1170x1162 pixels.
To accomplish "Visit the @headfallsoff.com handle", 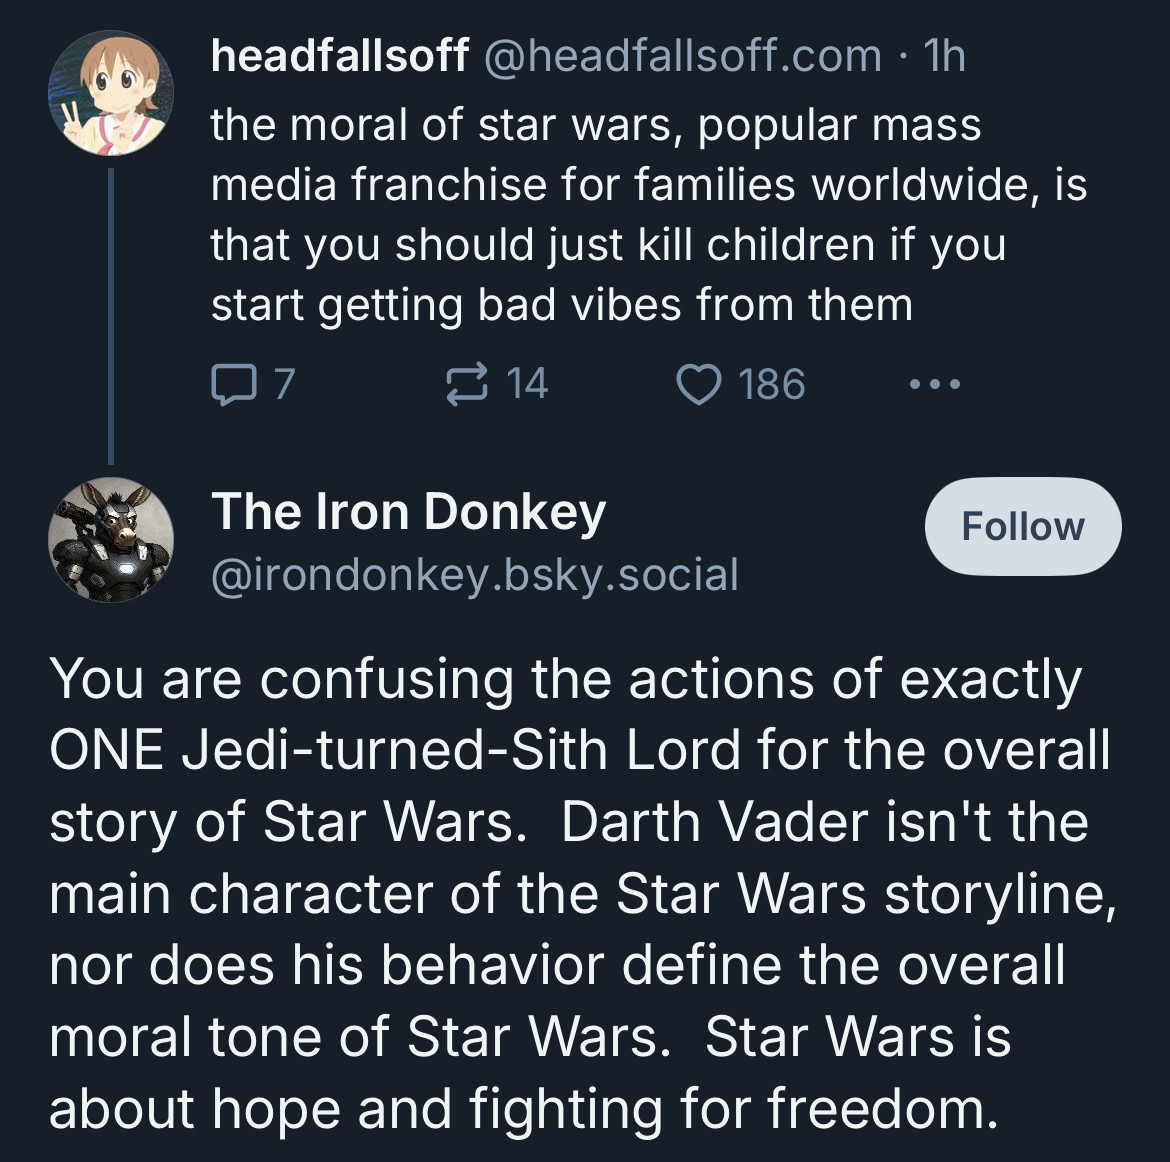I will pos(683,56).
